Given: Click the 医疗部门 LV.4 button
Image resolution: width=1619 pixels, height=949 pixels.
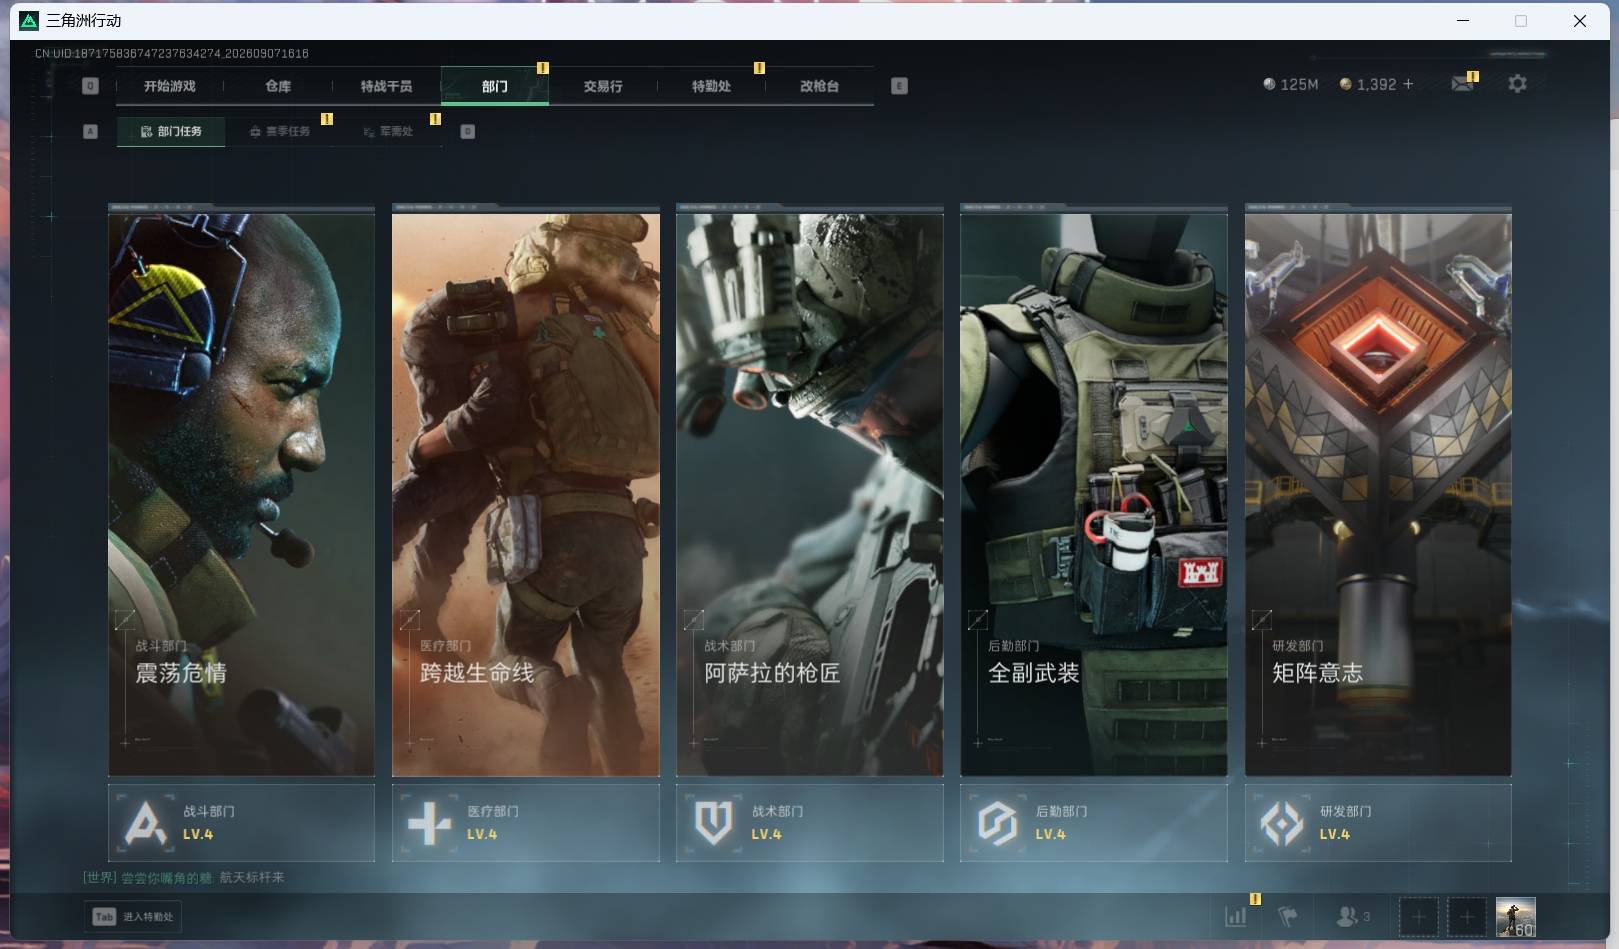Looking at the screenshot, I should click(x=525, y=823).
